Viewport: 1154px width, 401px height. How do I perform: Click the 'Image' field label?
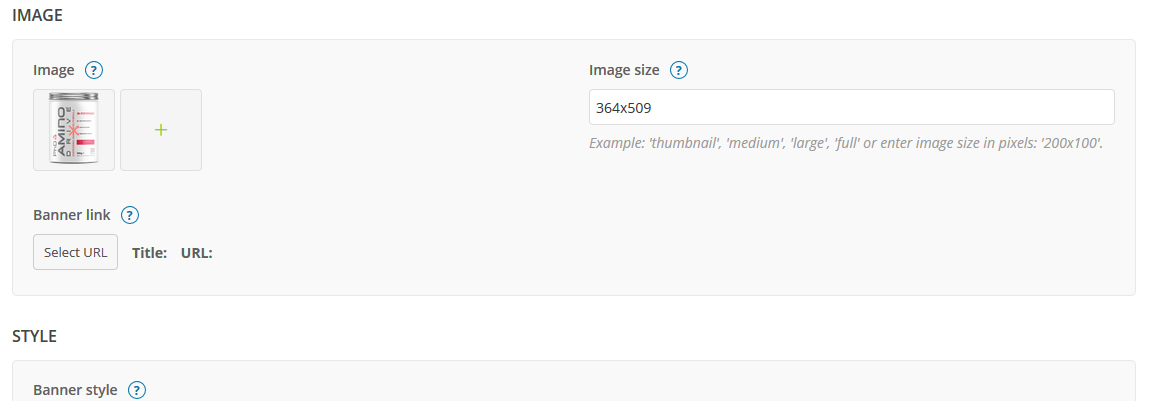[x=54, y=70]
